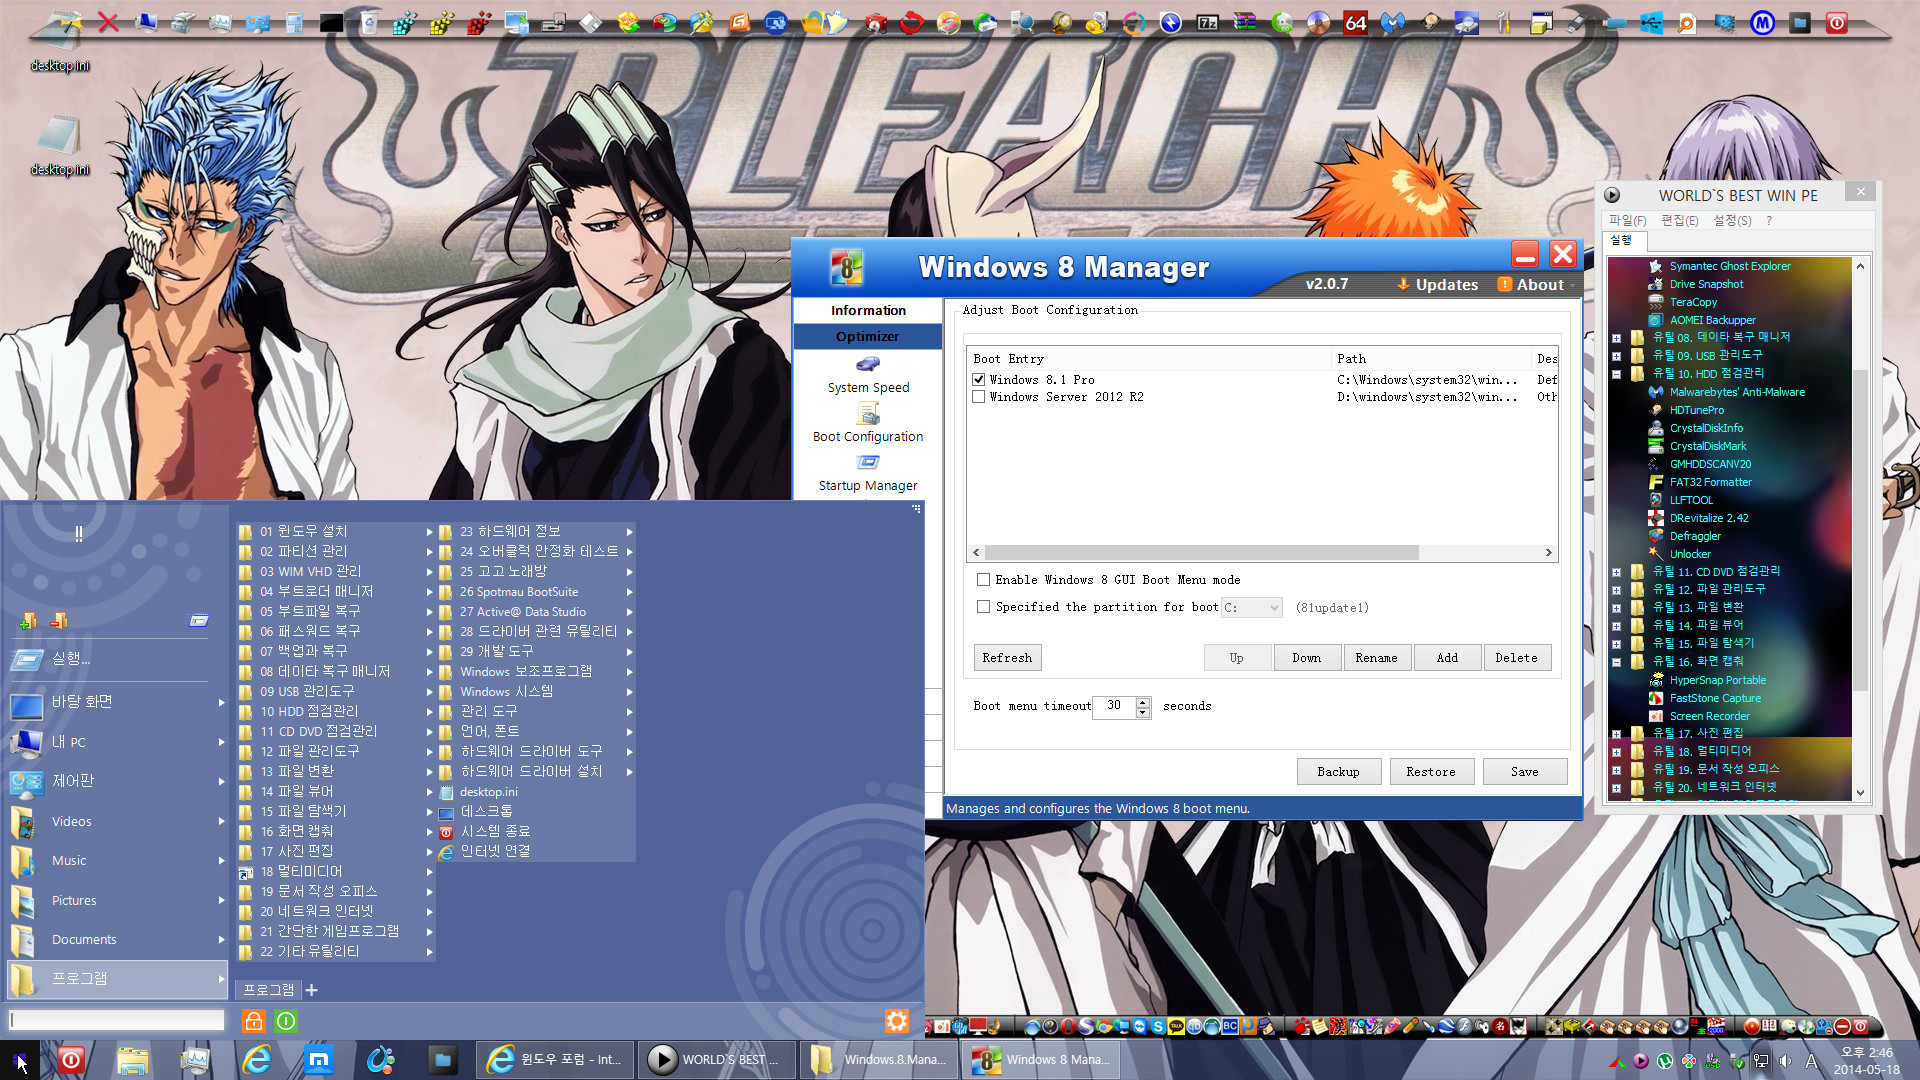Viewport: 1920px width, 1080px height.
Task: Move boot entry Down
Action: coord(1307,658)
